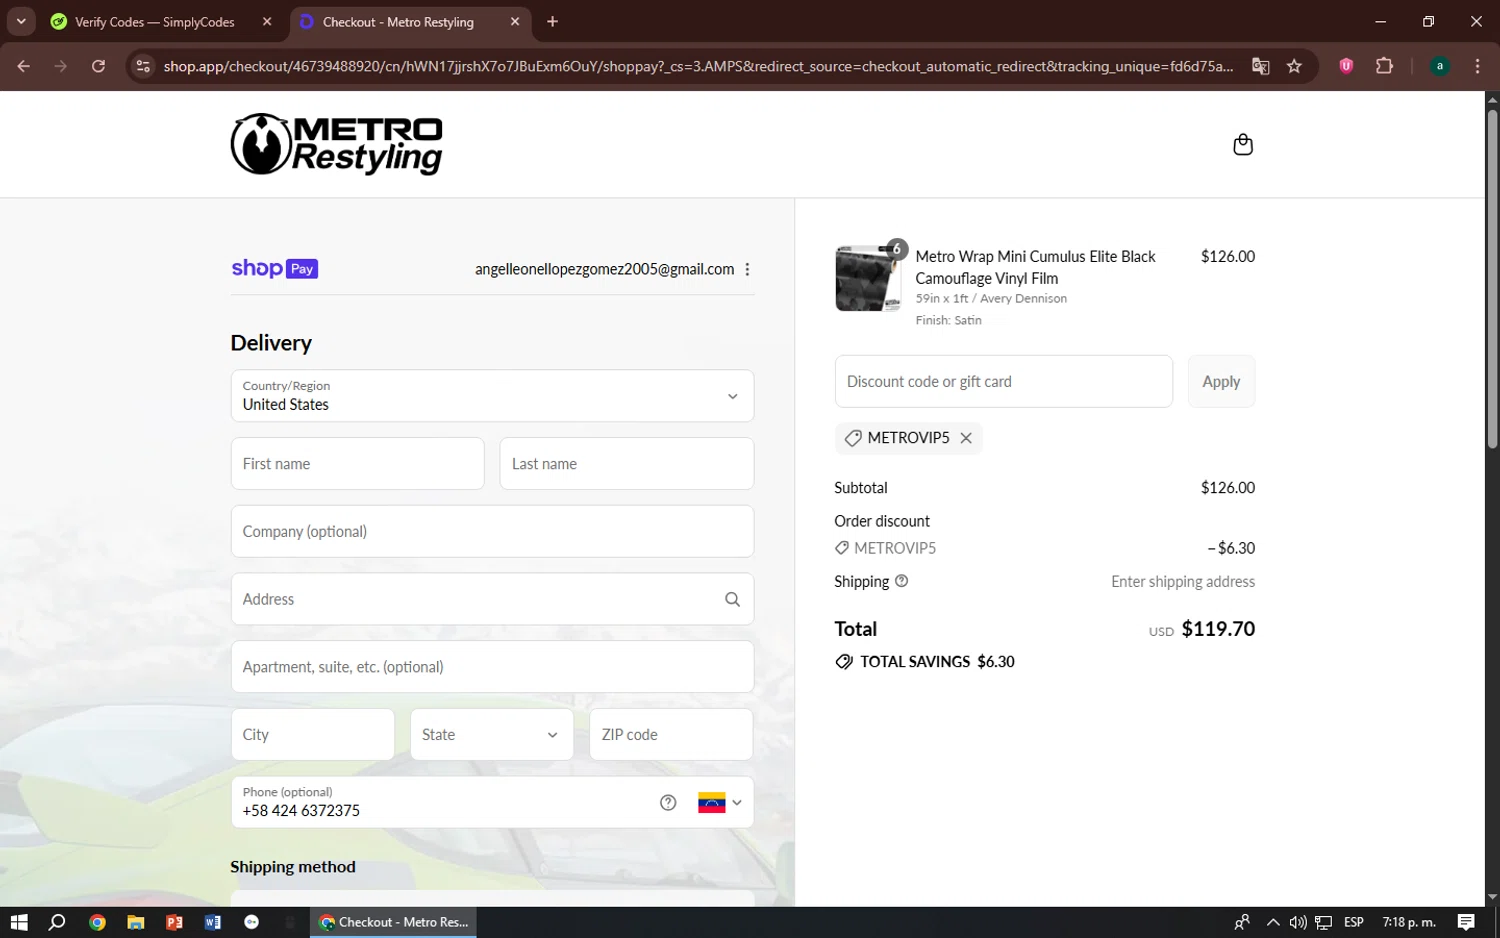Click the Metro Restyling logo
The width and height of the screenshot is (1500, 938).
pos(337,144)
